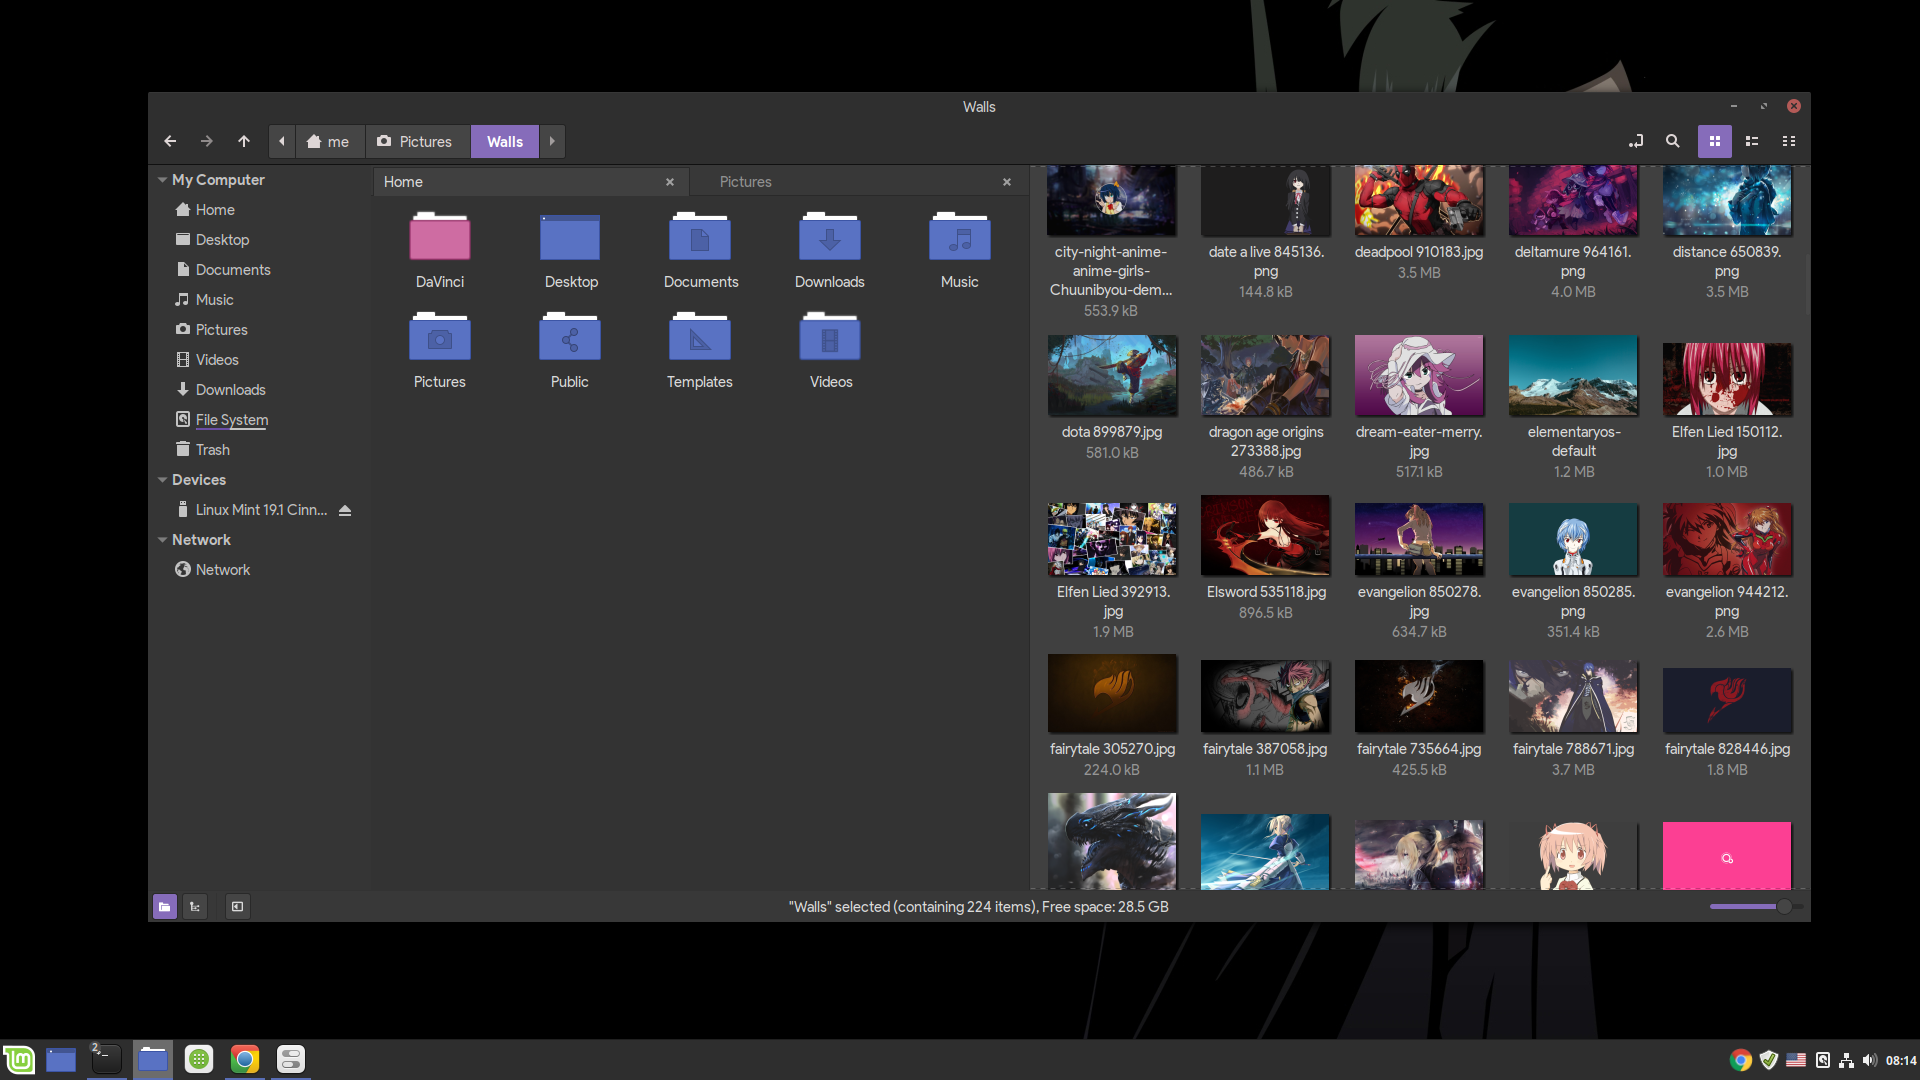This screenshot has width=1920, height=1080.
Task: Launch Chrome from the taskbar
Action: pos(245,1059)
